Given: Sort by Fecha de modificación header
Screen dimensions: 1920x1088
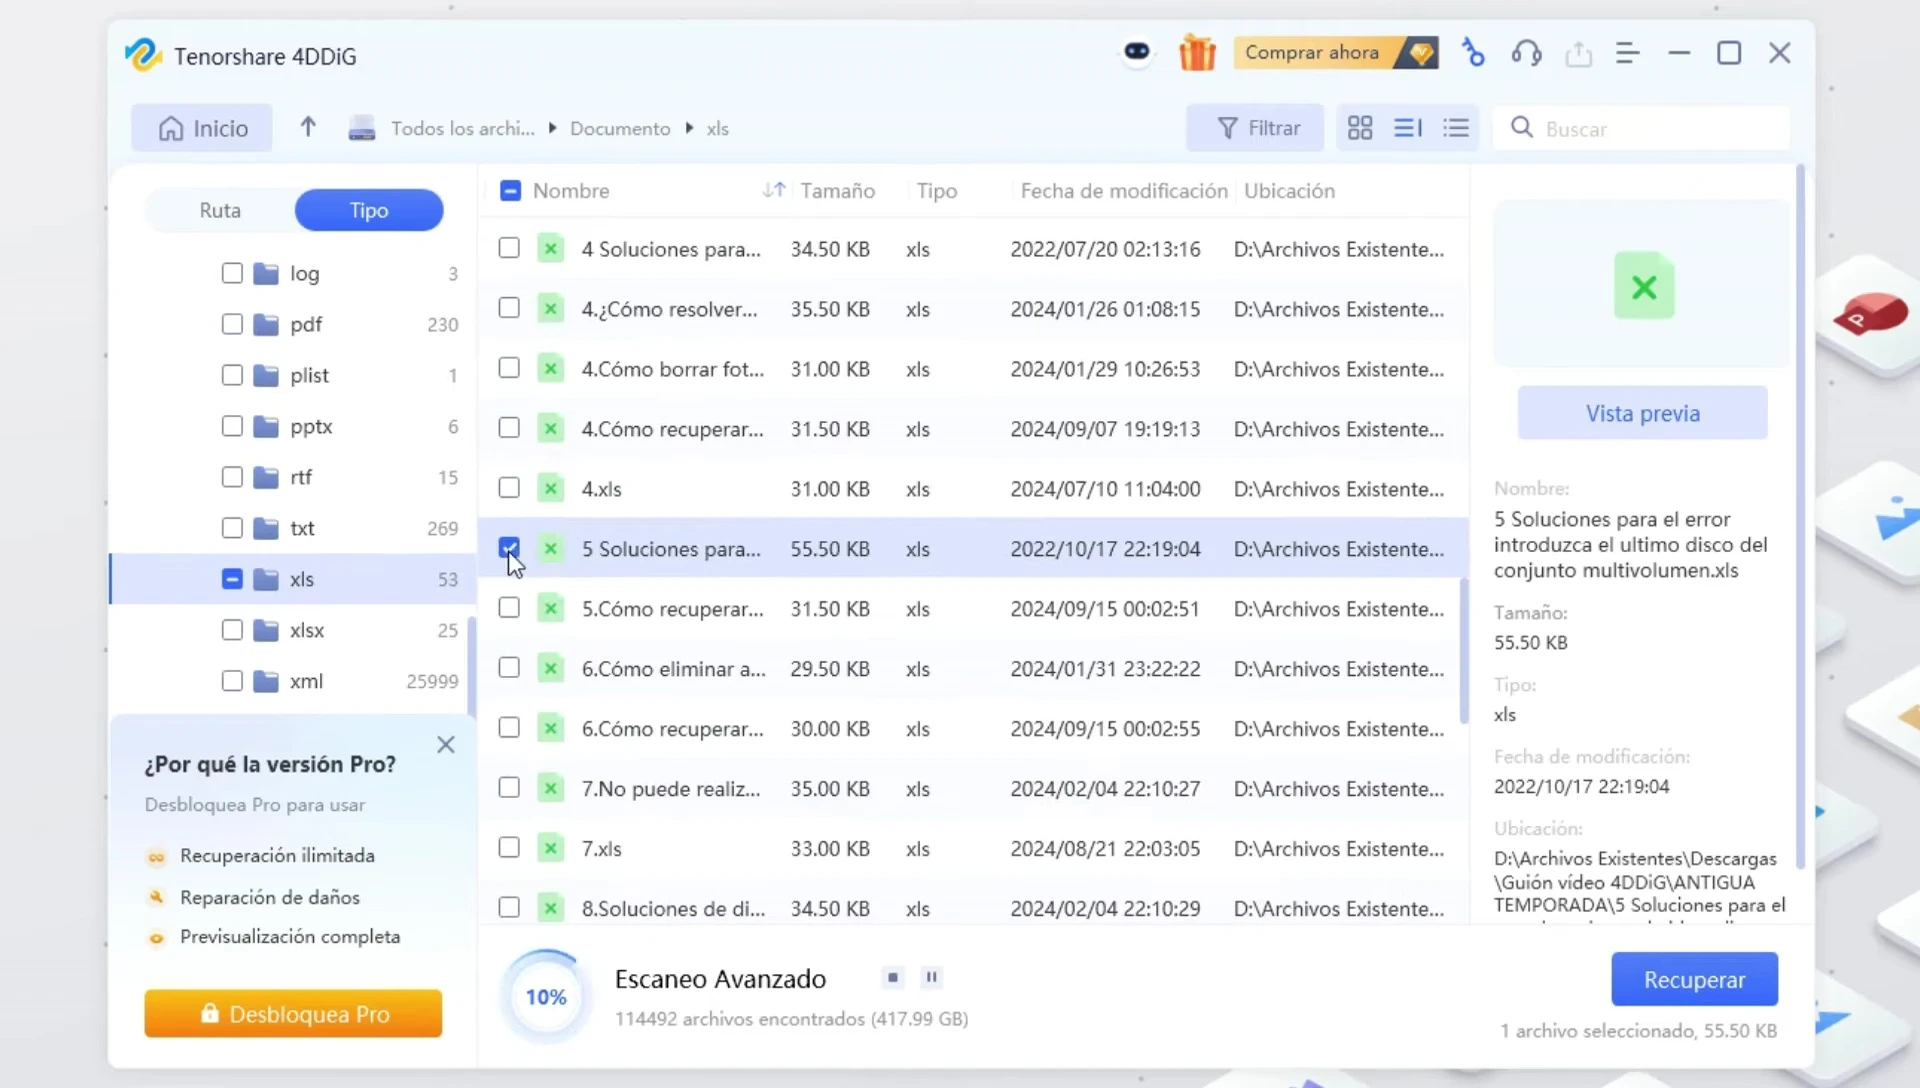Looking at the screenshot, I should coord(1123,190).
